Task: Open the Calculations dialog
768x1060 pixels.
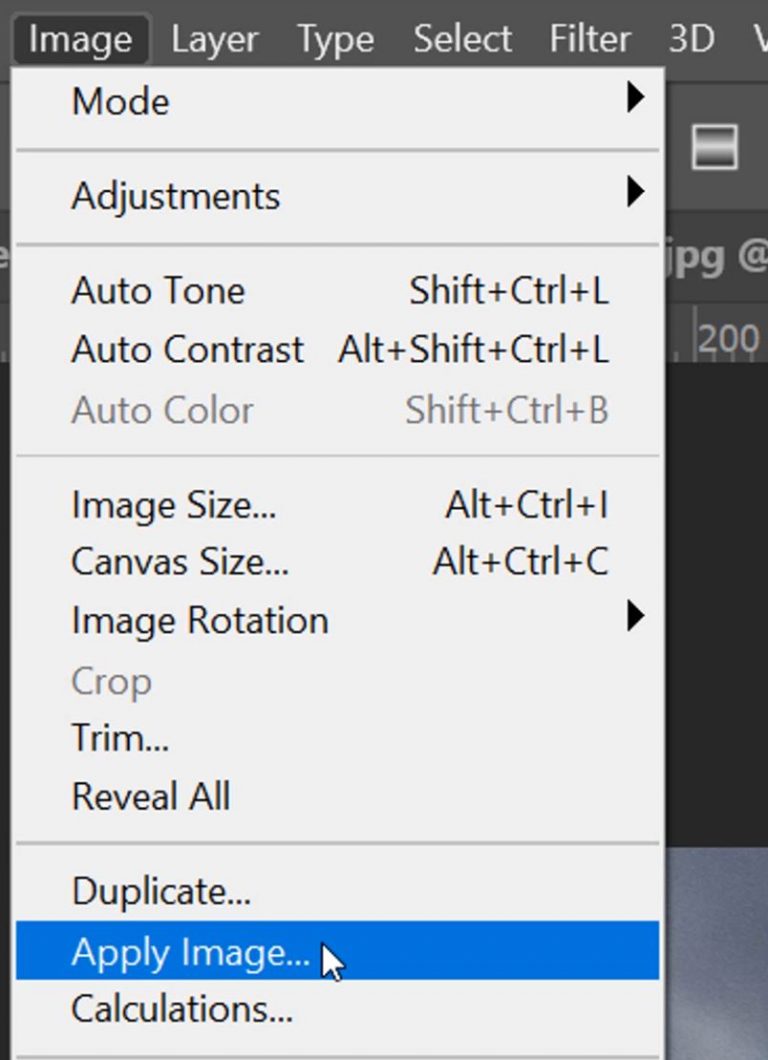Action: click(180, 1008)
